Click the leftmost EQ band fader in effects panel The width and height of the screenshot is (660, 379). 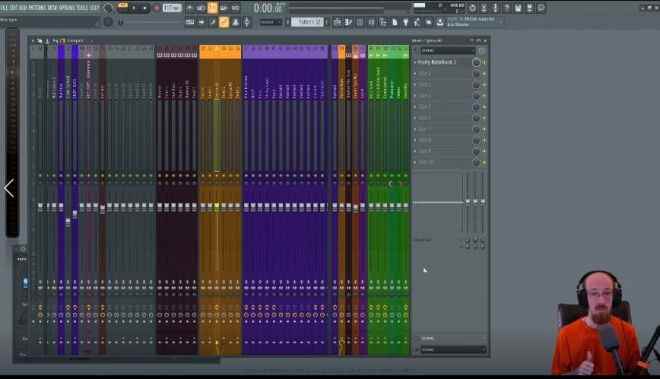coord(467,202)
